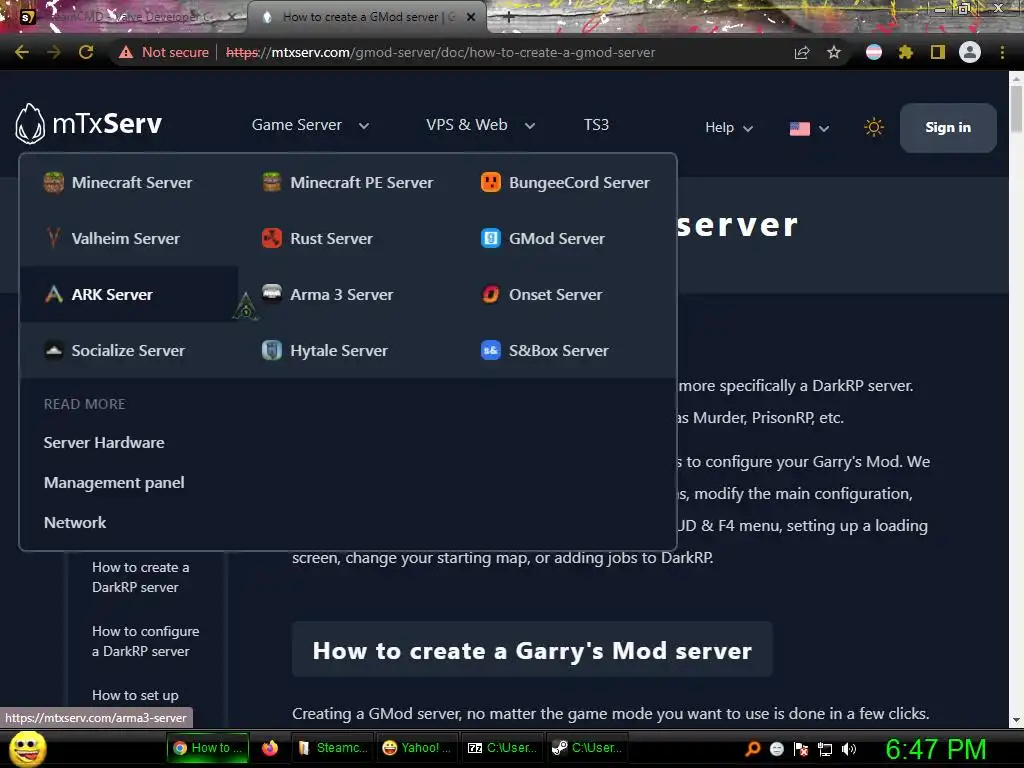Click the ARK Server logo icon
Viewport: 1024px width, 768px height.
pos(54,295)
